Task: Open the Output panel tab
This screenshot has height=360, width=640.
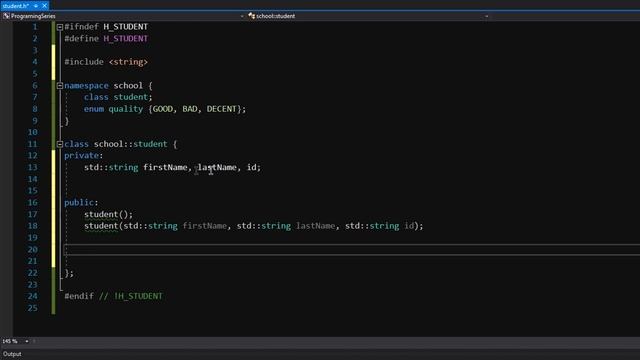Action: click(x=12, y=354)
